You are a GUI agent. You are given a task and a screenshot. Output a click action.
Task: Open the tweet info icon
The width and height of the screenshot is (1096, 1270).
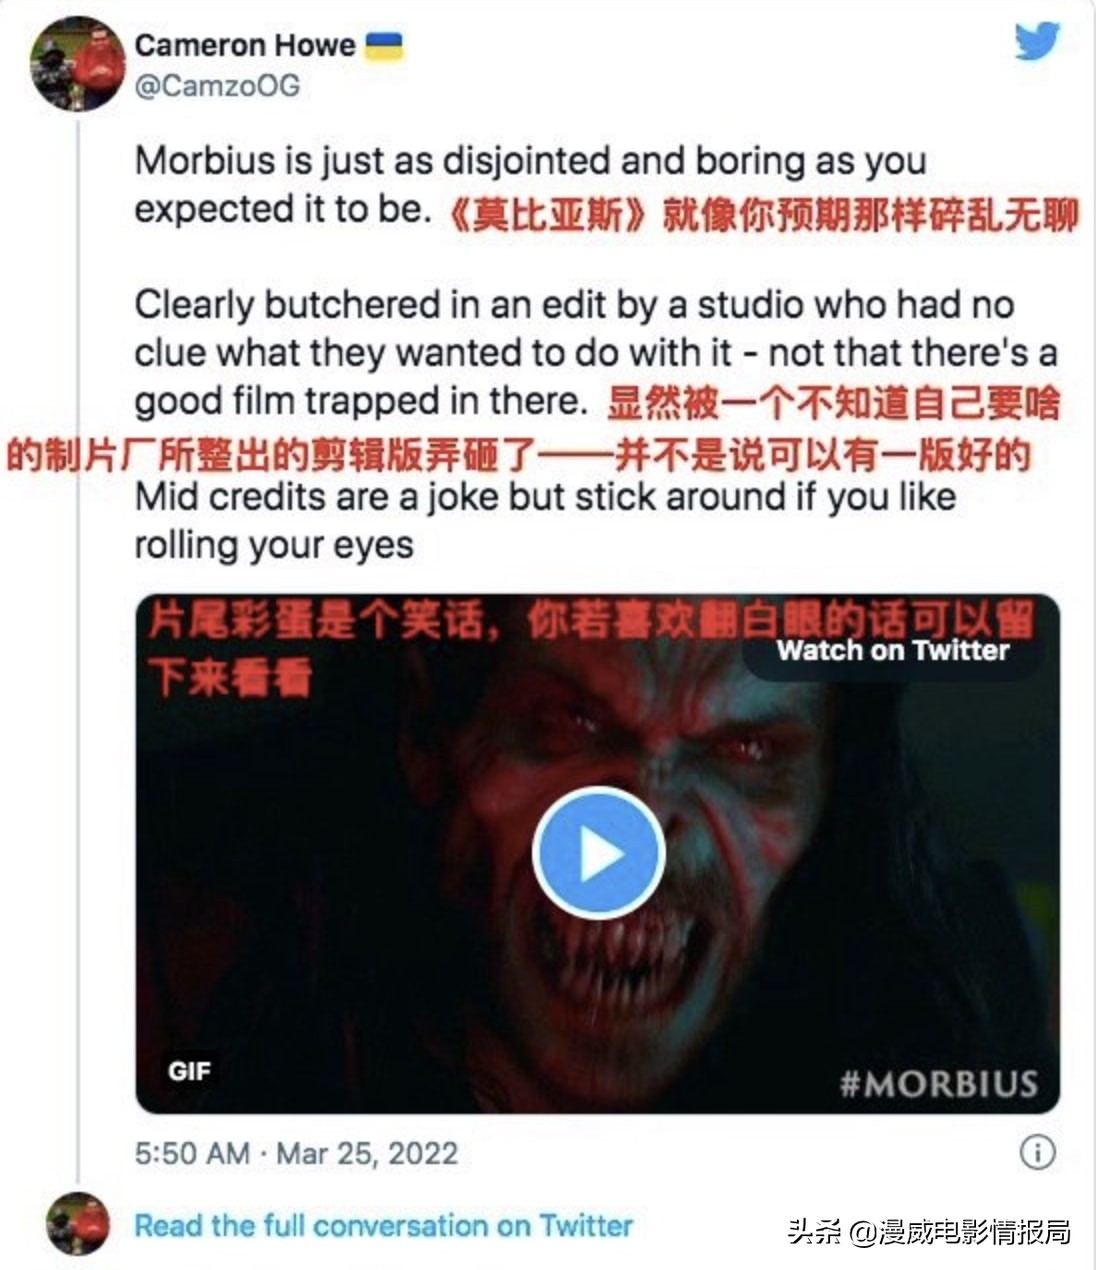point(1037,1152)
